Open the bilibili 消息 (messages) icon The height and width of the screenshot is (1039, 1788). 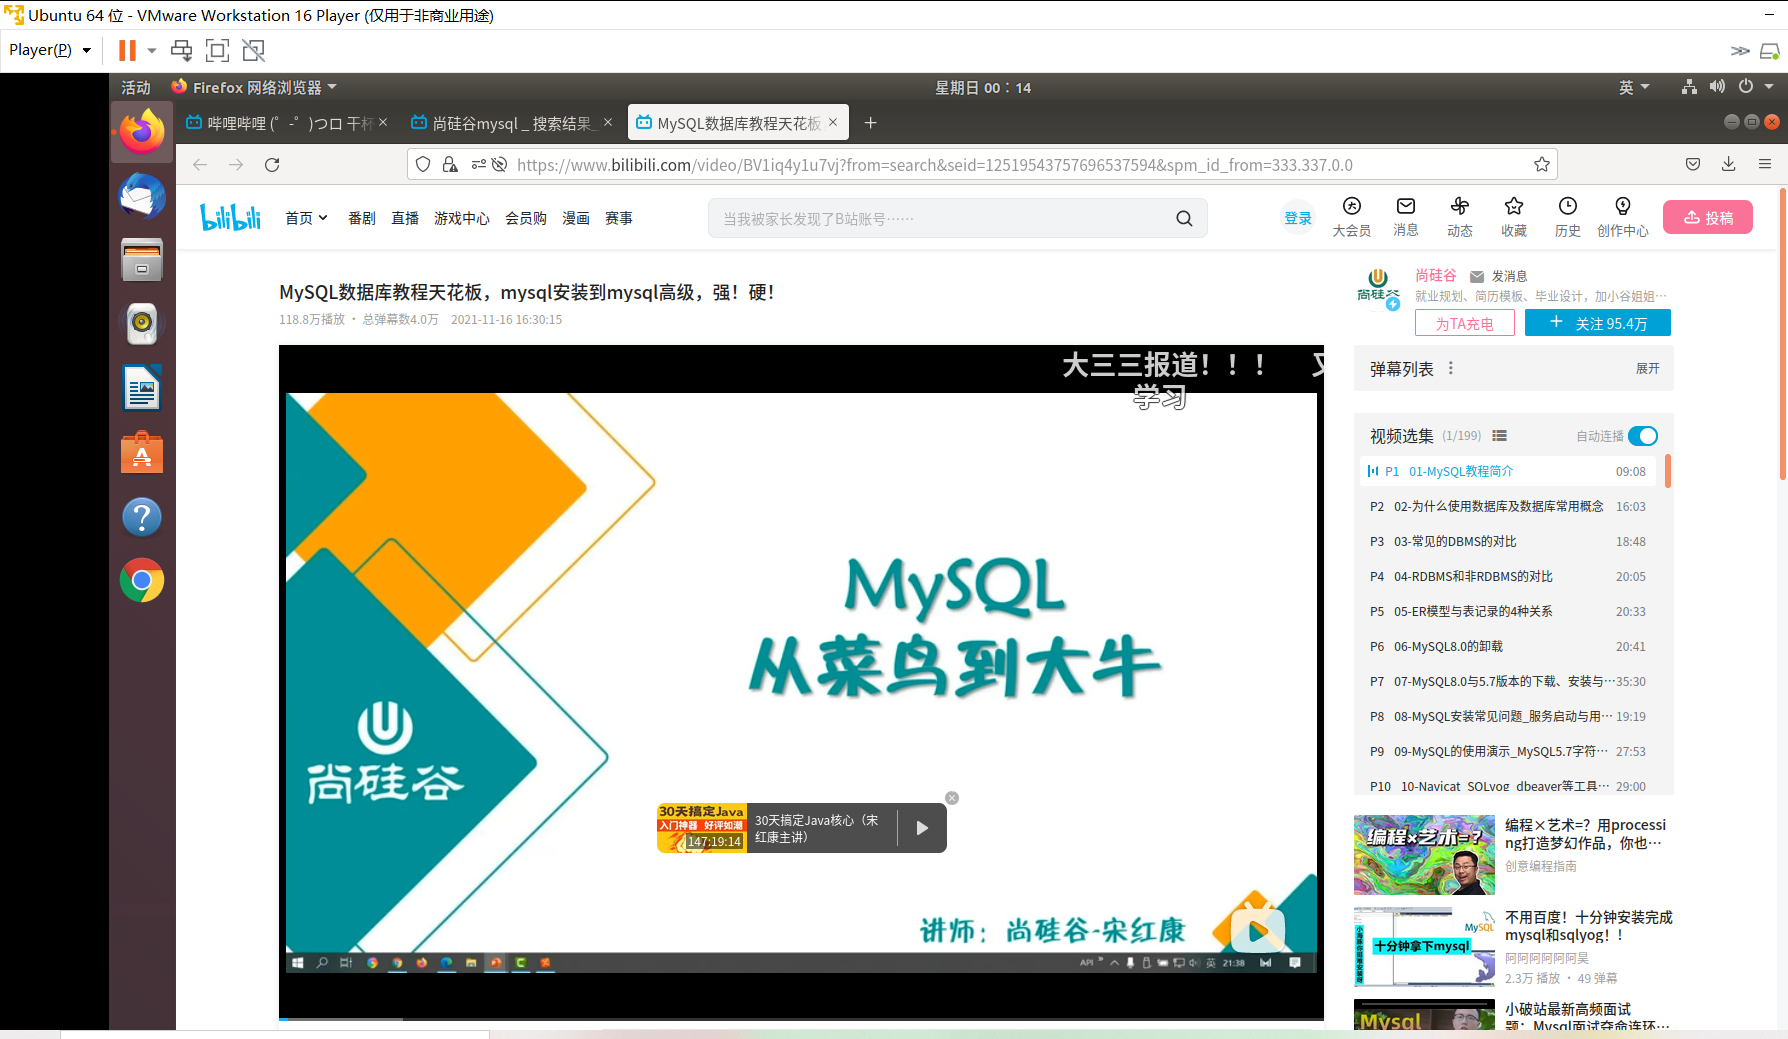(x=1405, y=216)
